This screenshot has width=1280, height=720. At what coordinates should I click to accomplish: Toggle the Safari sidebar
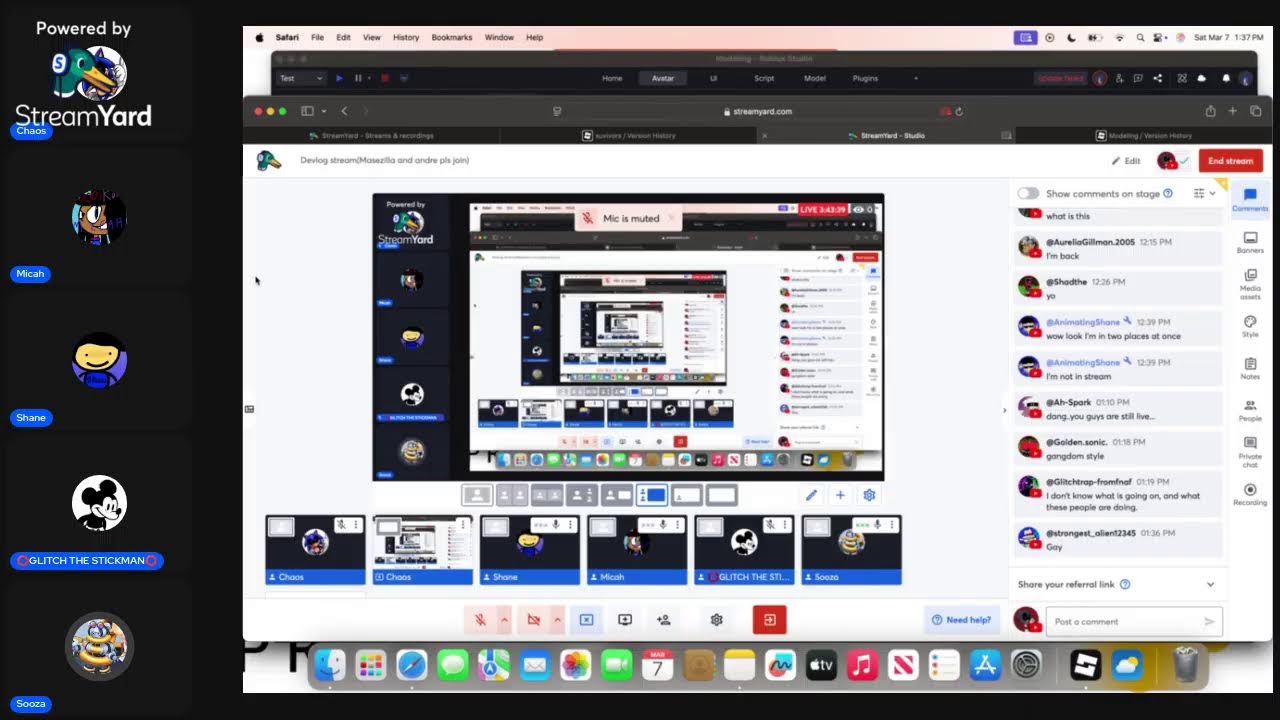[308, 111]
